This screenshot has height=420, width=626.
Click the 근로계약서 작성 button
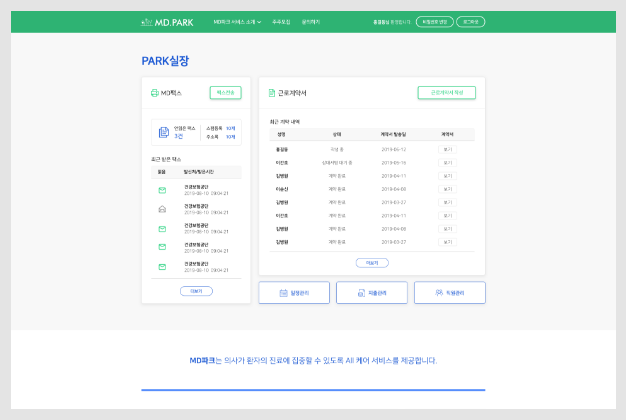446,93
